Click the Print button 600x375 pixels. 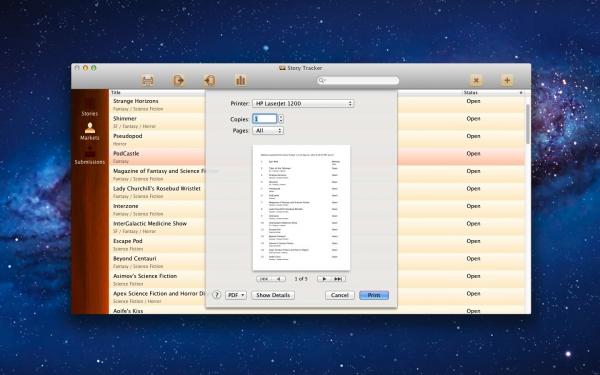(x=374, y=295)
